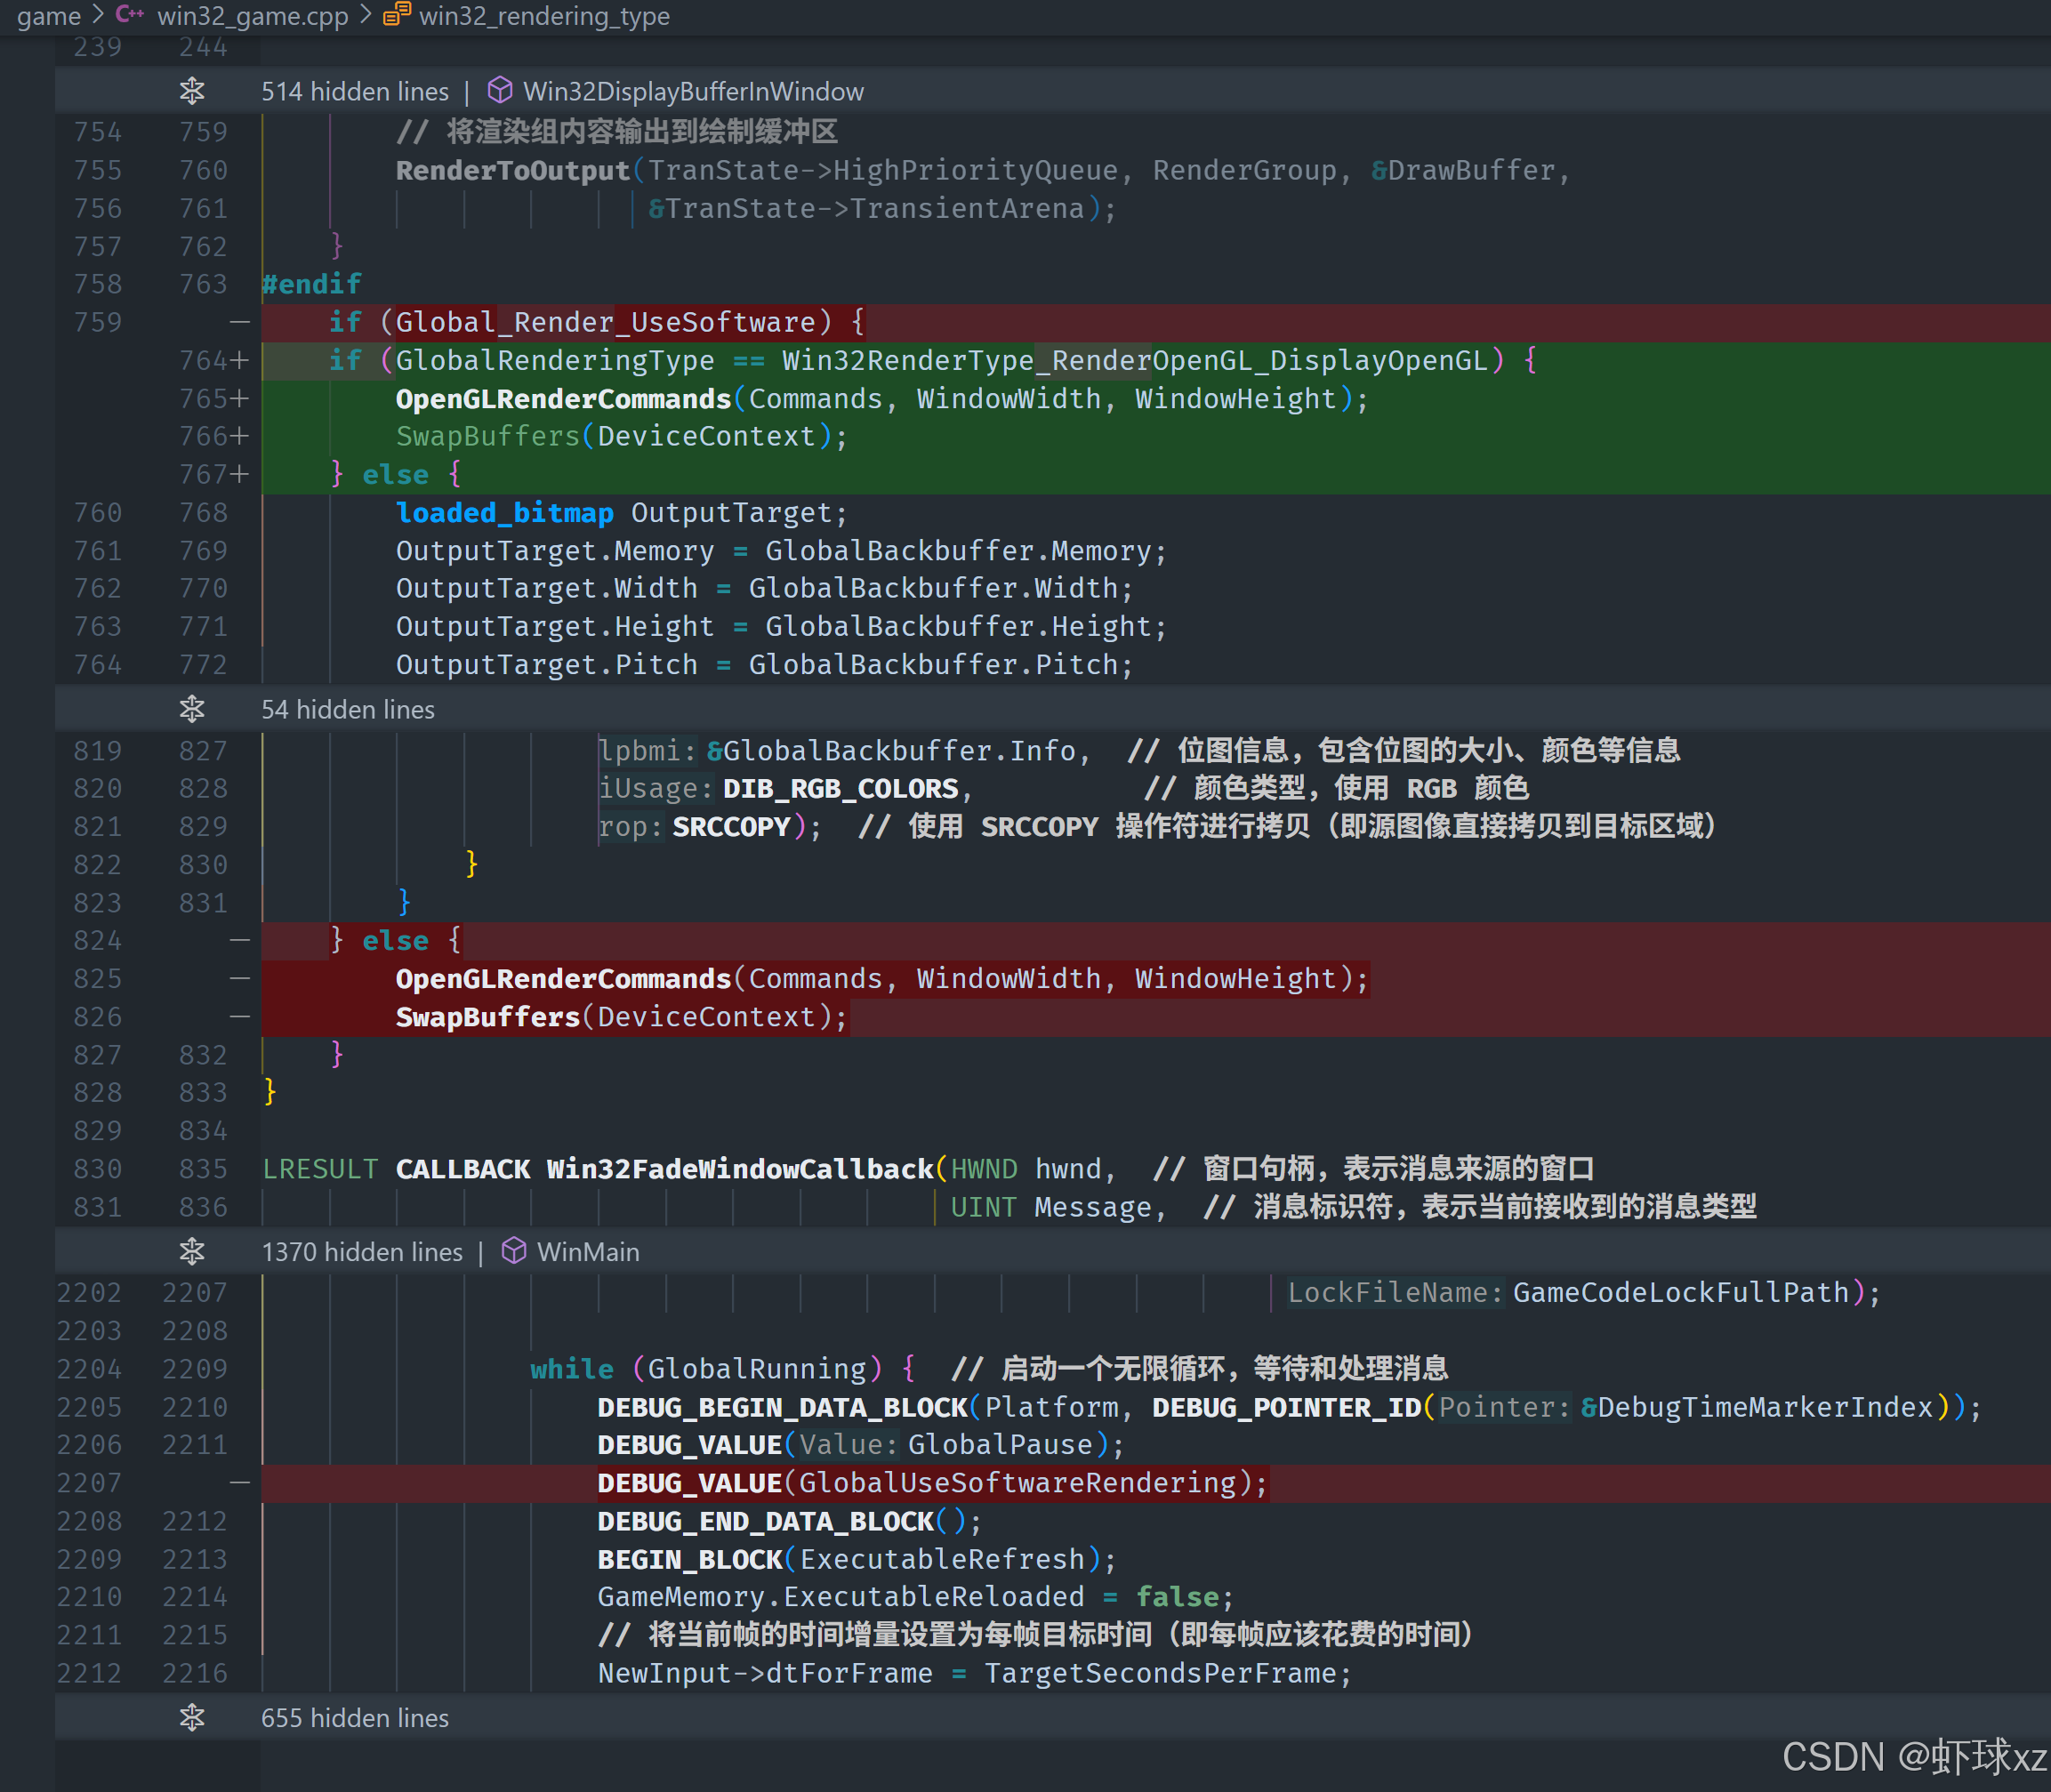Viewport: 2051px width, 1792px height.
Task: Click struct symbol icon before win32_rendering_type
Action: pyautogui.click(x=397, y=15)
